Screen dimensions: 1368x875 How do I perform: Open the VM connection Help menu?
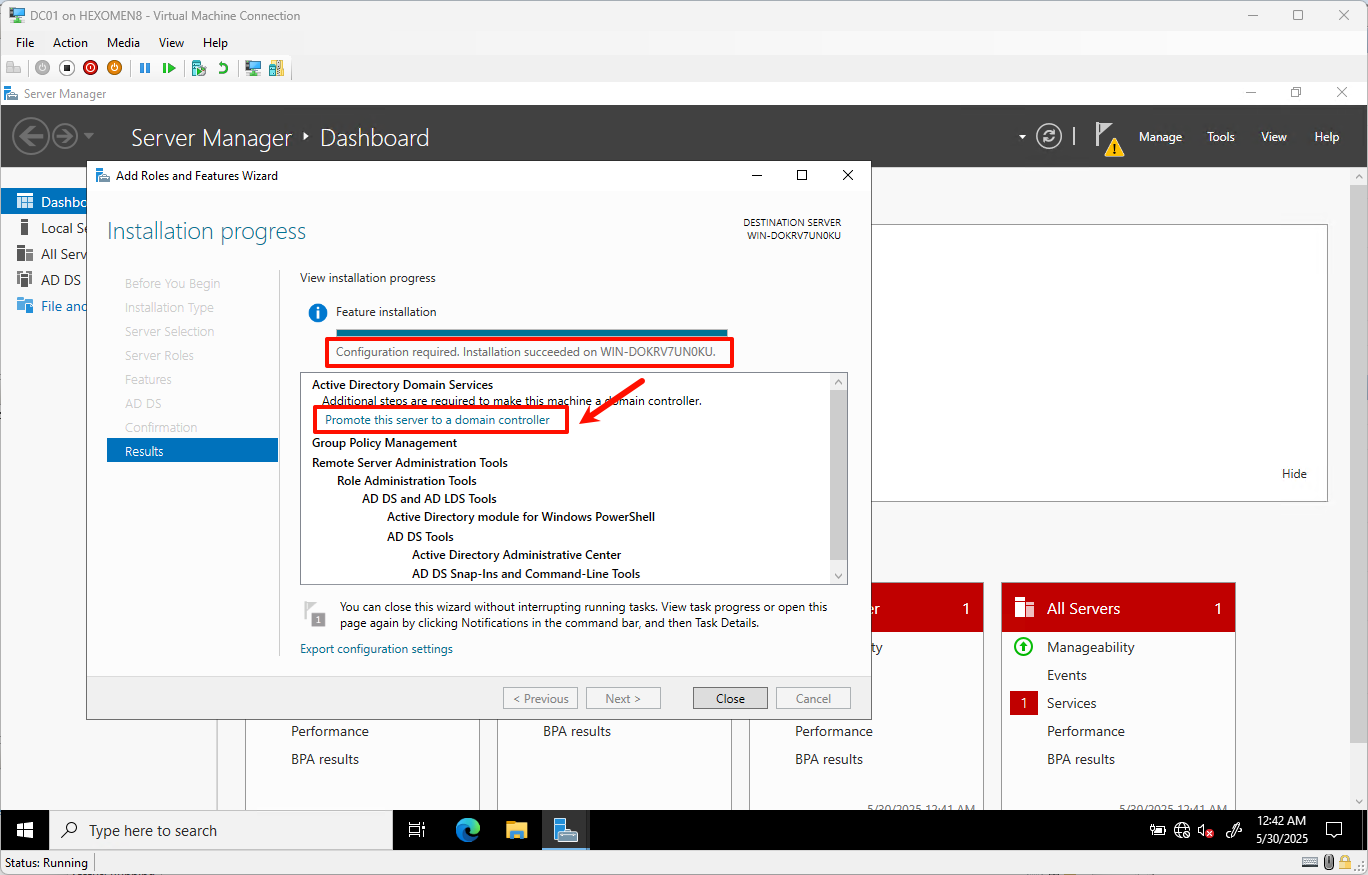[x=215, y=43]
